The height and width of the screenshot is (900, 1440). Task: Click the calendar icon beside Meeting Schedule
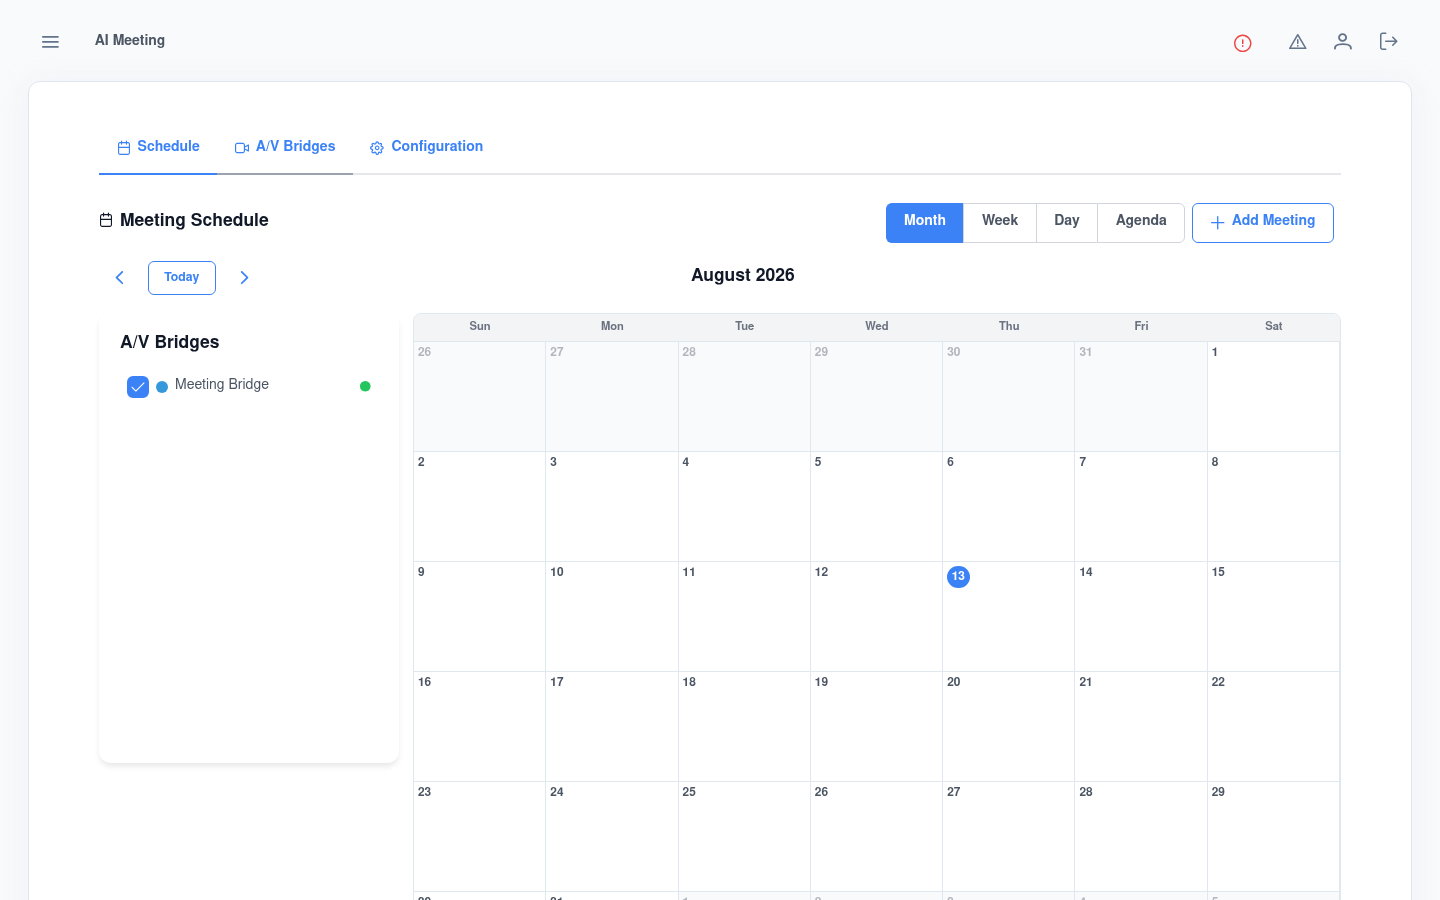106,220
